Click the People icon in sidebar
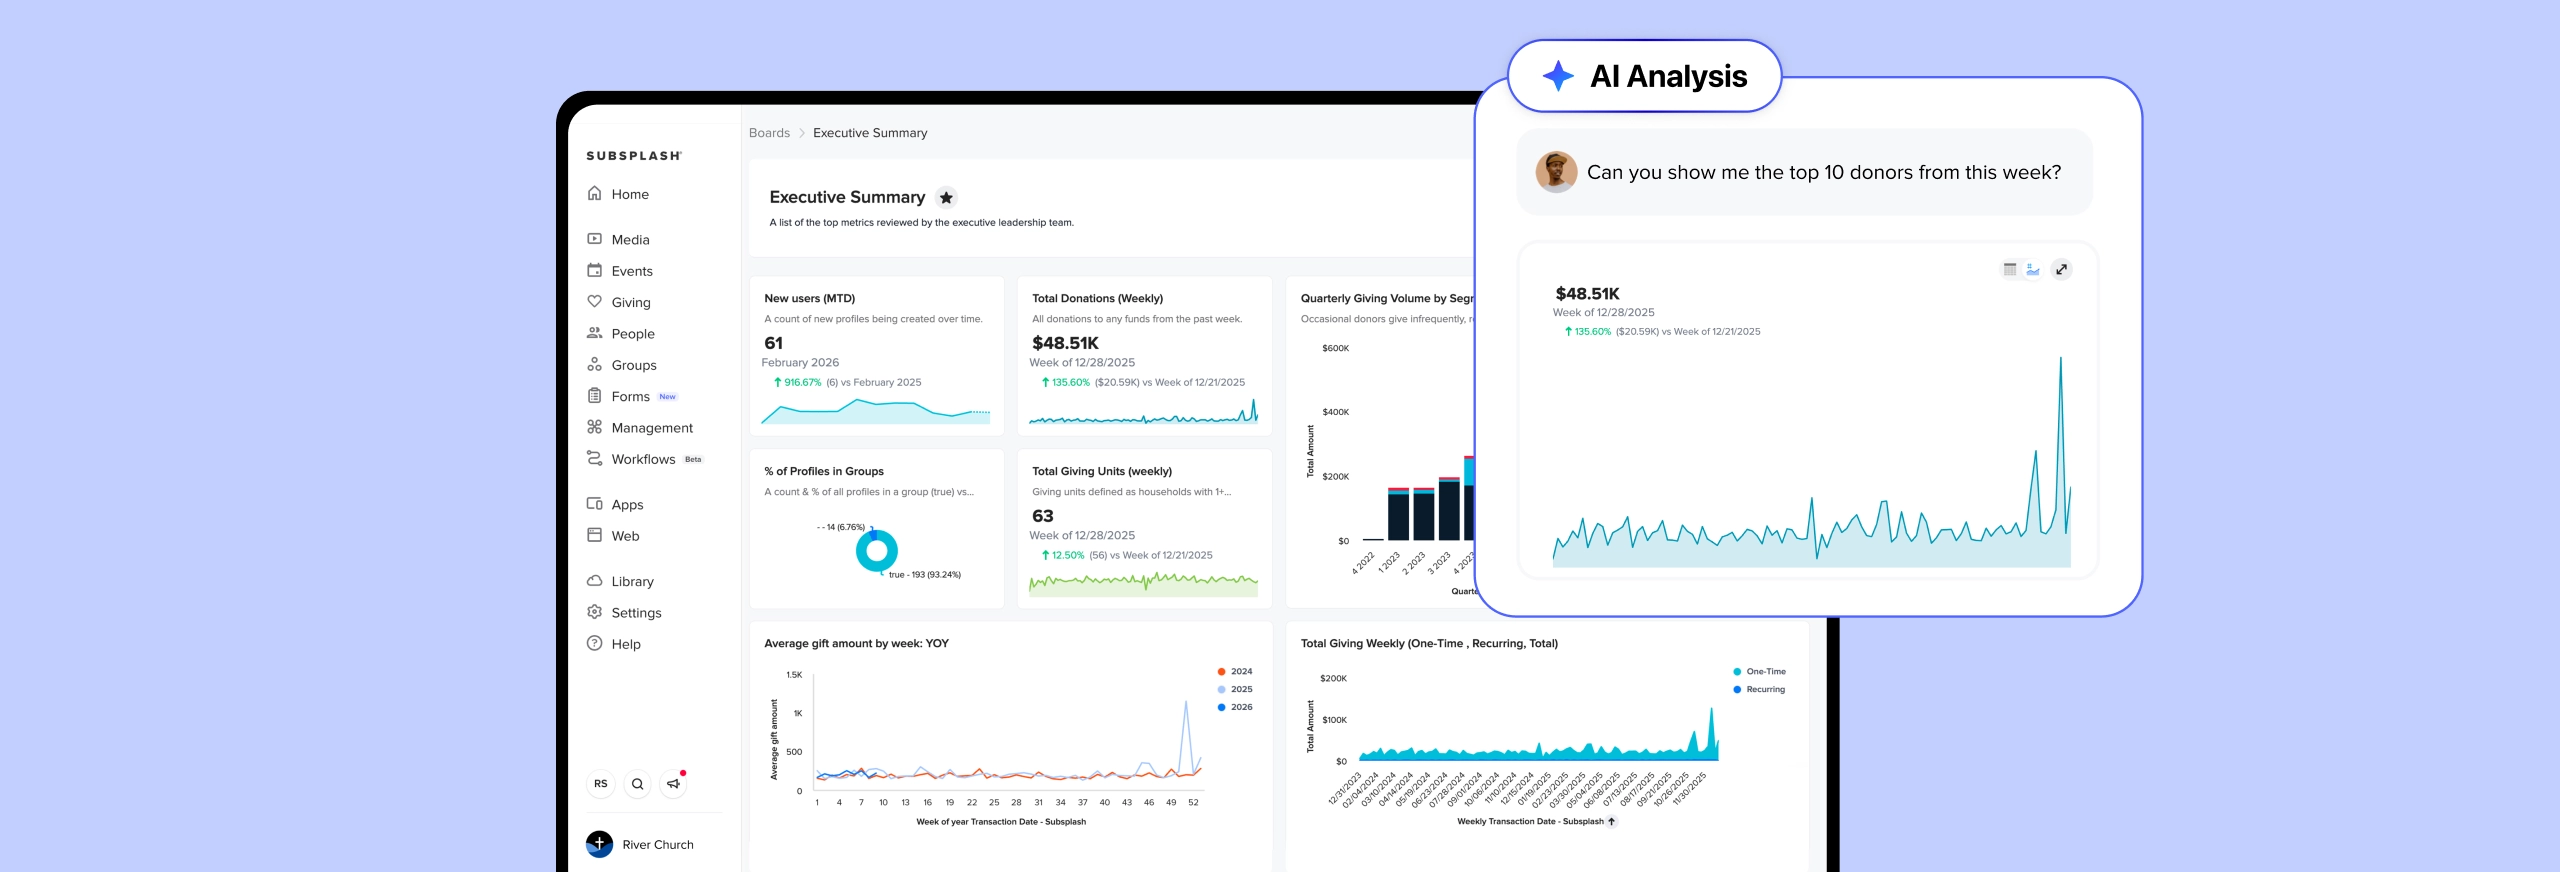The width and height of the screenshot is (2560, 872). [x=594, y=333]
